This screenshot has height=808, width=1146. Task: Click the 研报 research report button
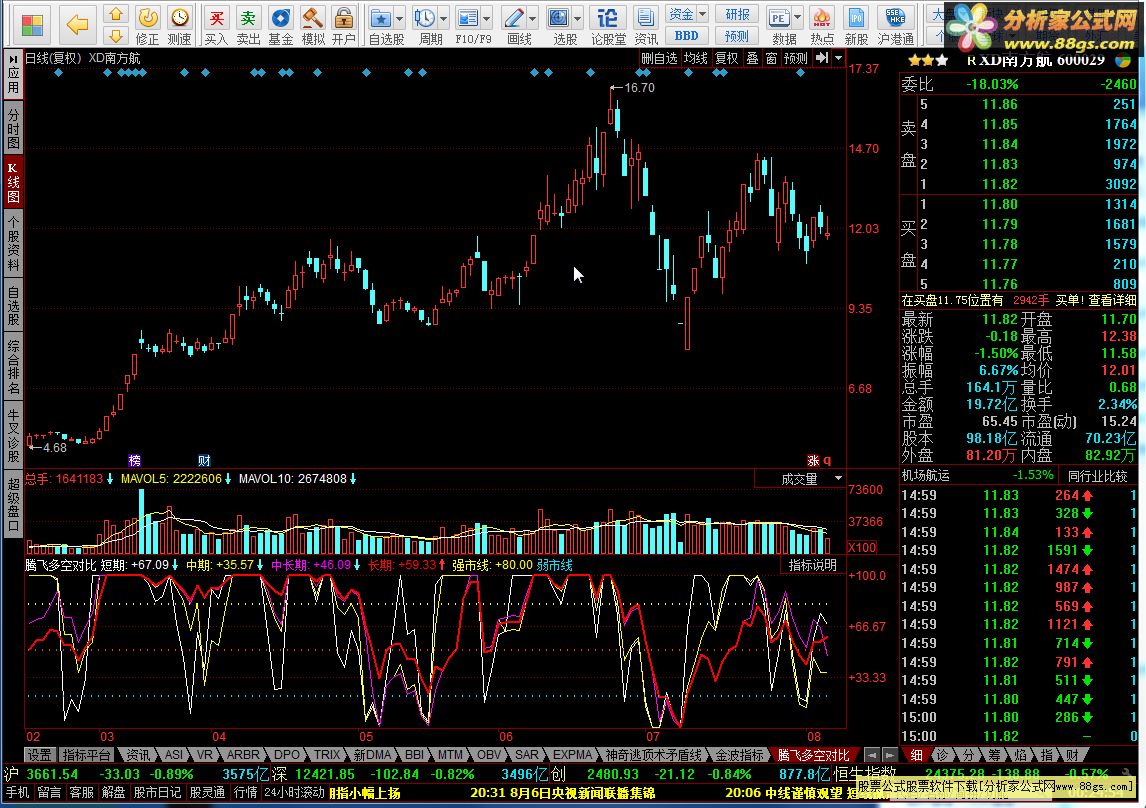tap(737, 14)
